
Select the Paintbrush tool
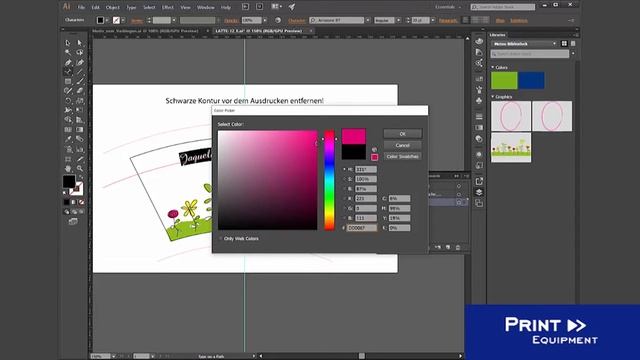[80, 81]
